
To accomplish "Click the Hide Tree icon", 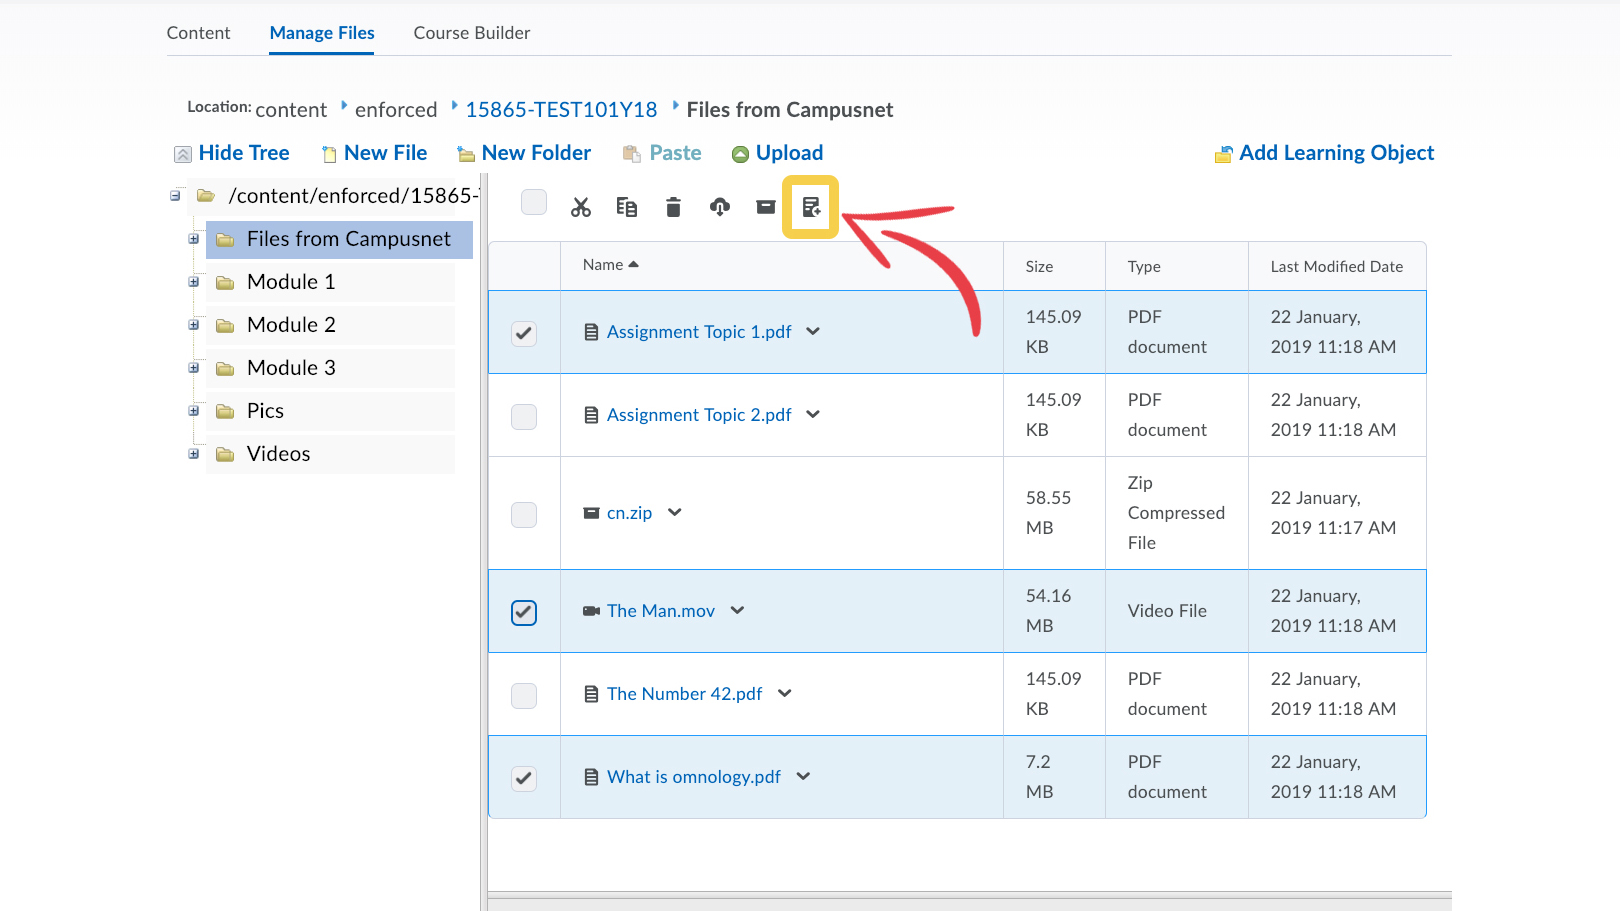I will coord(183,154).
